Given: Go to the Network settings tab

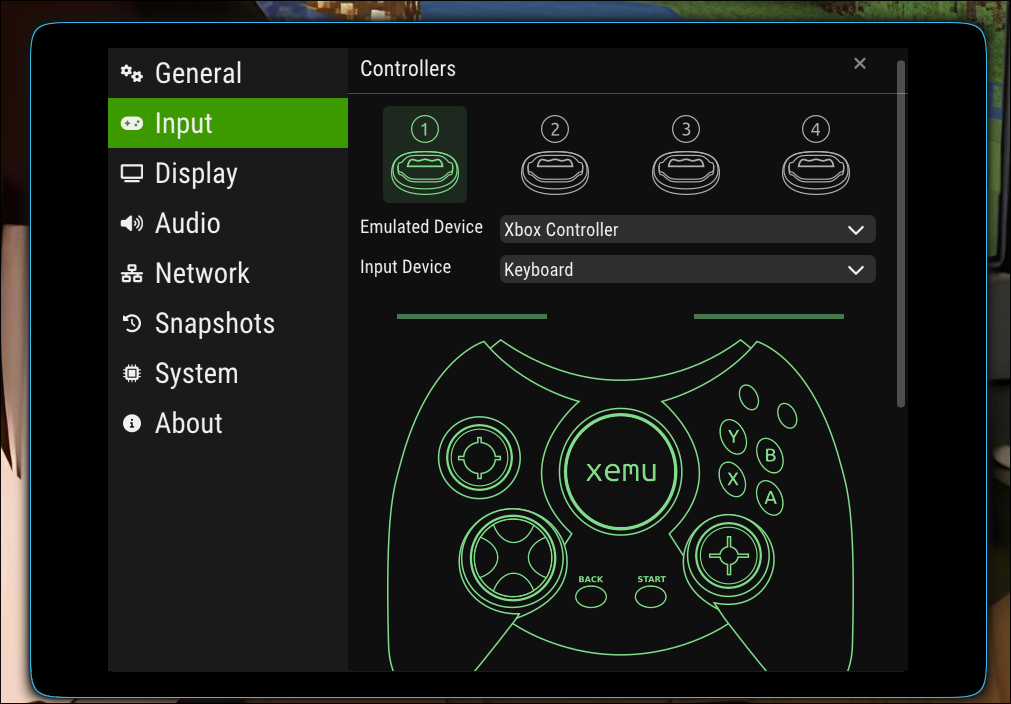Looking at the screenshot, I should pos(228,273).
